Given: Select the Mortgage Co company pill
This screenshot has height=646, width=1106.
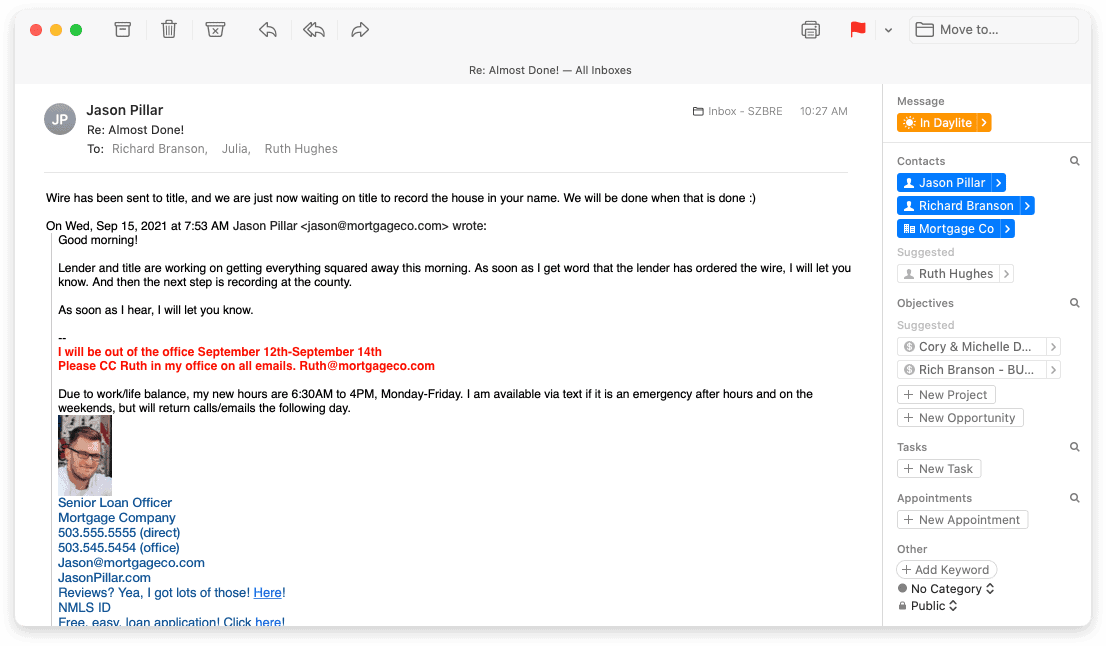Looking at the screenshot, I should [x=948, y=228].
